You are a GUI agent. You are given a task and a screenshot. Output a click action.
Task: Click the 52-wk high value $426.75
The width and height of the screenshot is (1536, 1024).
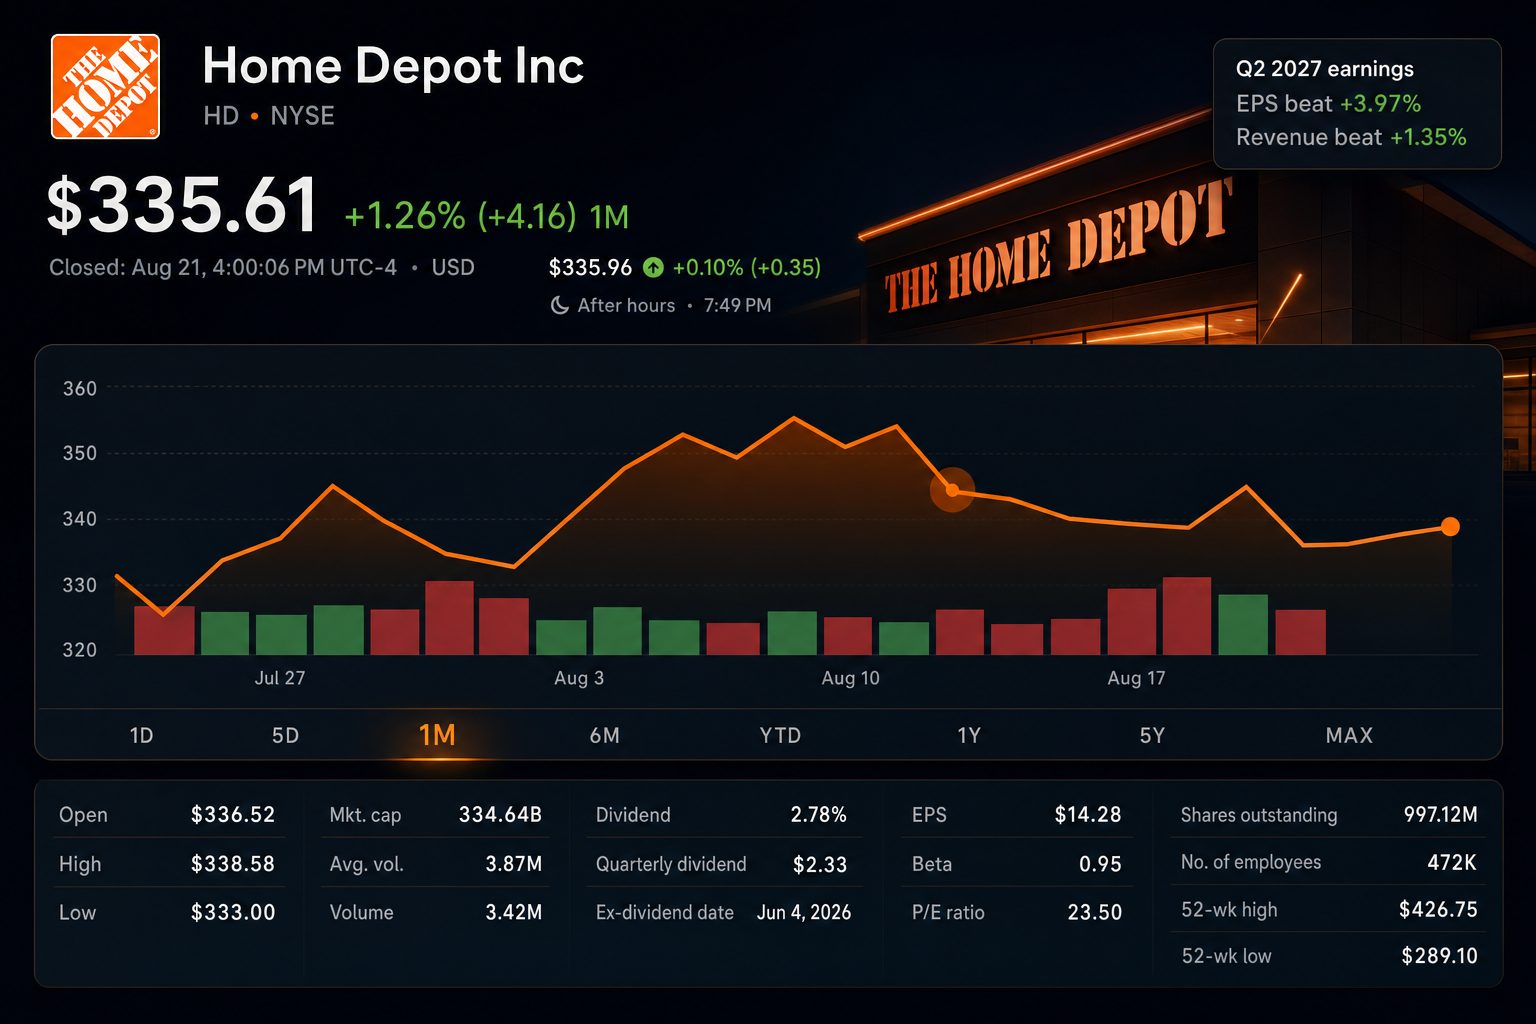(x=1438, y=909)
